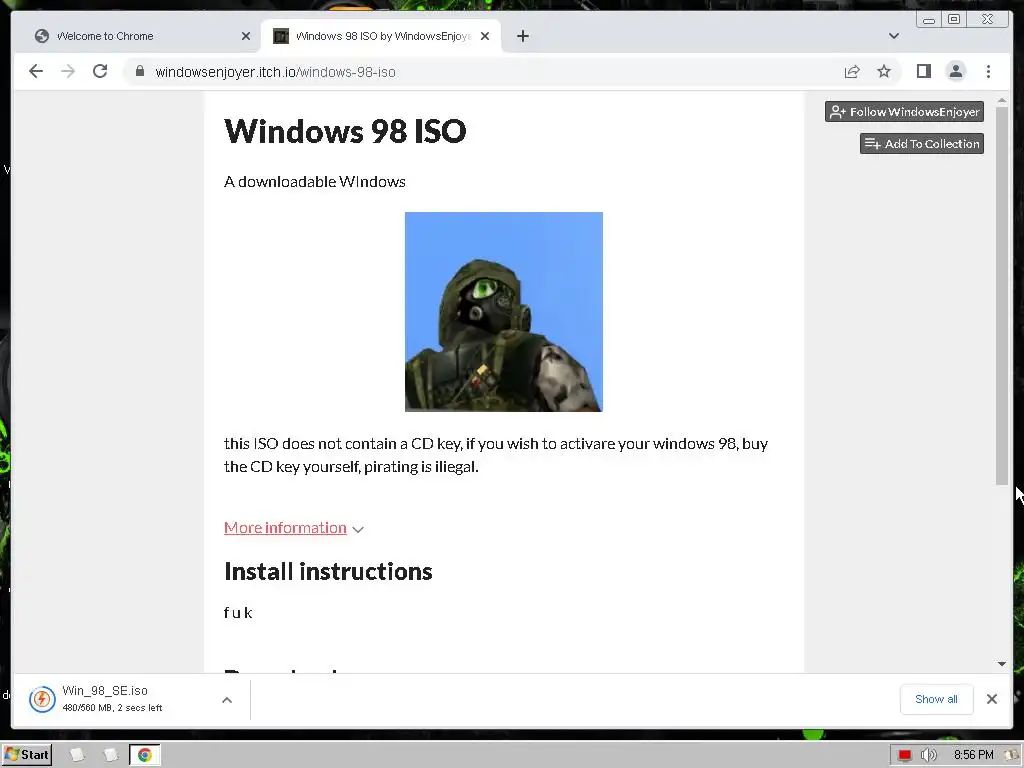
Task: Click the address bar URL
Action: [275, 72]
